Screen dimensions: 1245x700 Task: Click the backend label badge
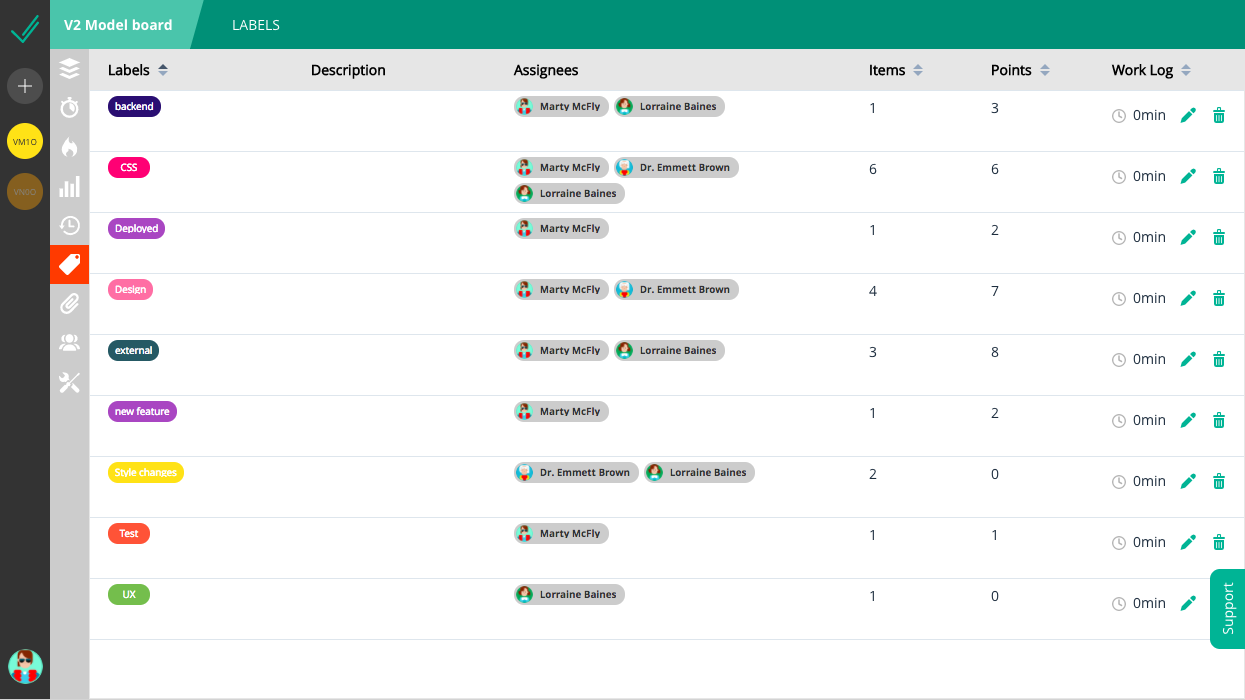134,106
